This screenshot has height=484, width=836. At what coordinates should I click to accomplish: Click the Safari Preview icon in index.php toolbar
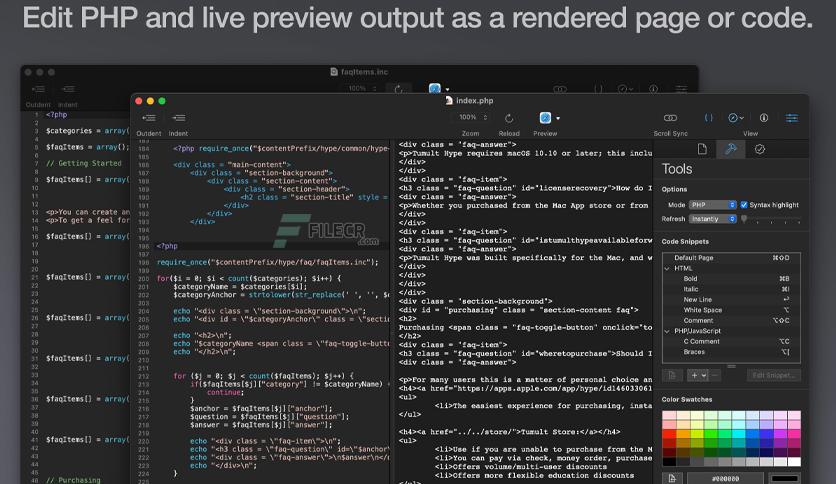click(545, 118)
